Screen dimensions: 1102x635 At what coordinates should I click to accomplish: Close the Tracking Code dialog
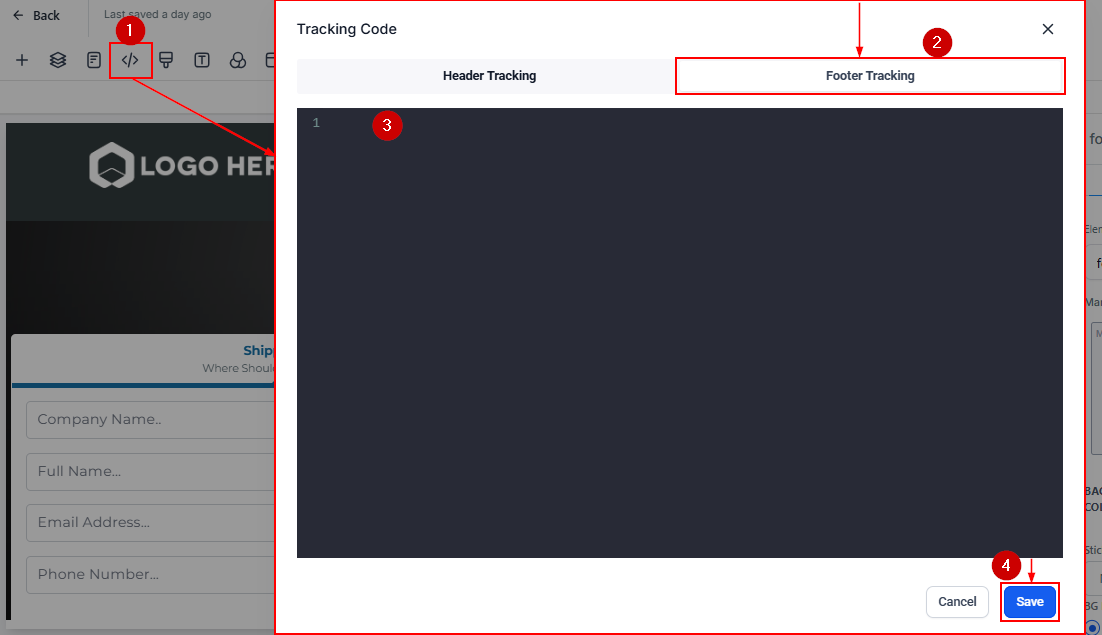pyautogui.click(x=1048, y=29)
